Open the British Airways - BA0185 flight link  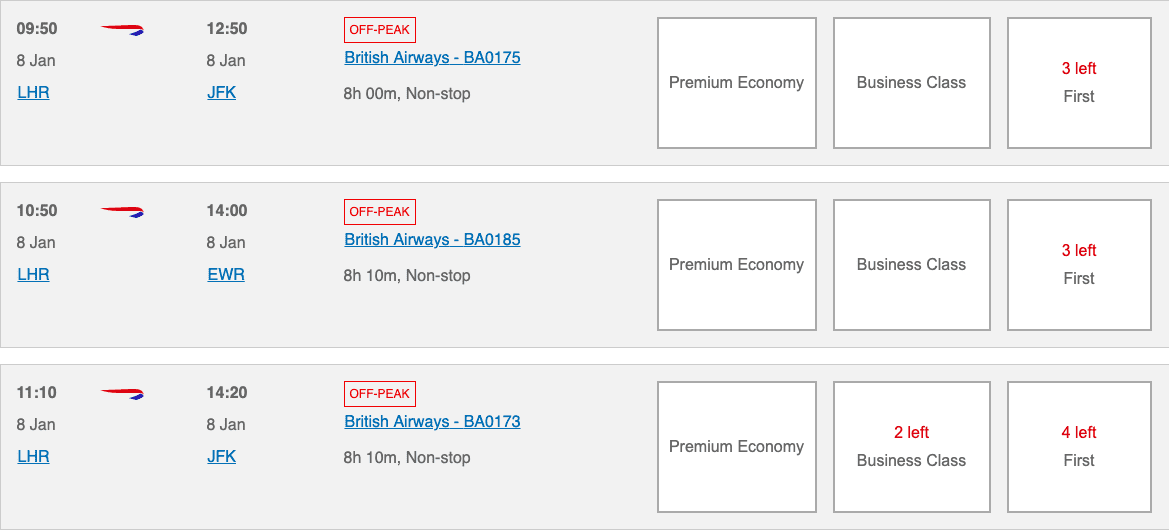tap(432, 240)
